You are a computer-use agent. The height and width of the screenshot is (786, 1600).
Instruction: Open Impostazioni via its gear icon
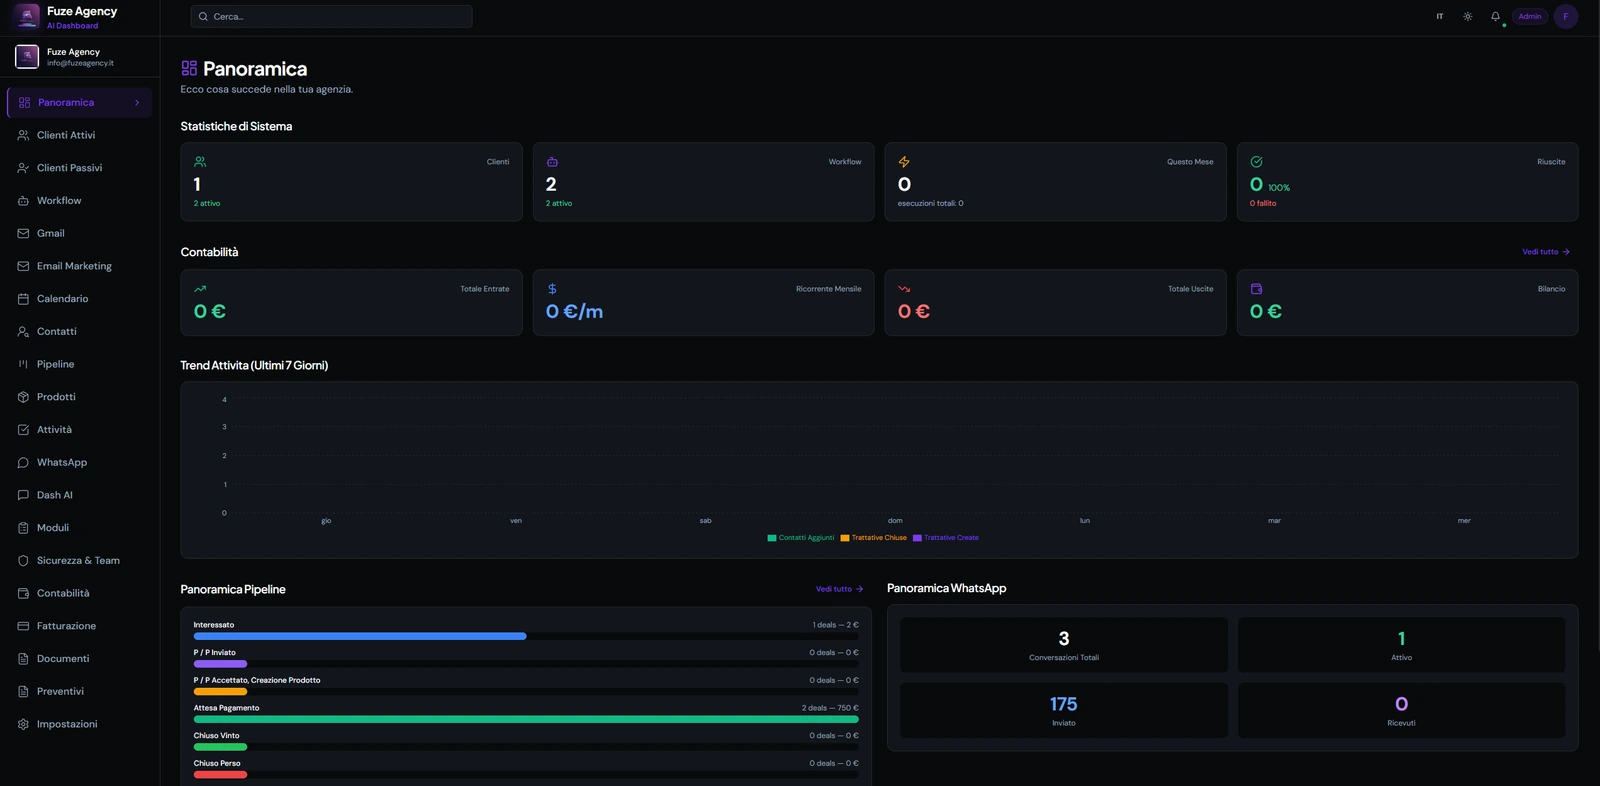click(x=23, y=724)
